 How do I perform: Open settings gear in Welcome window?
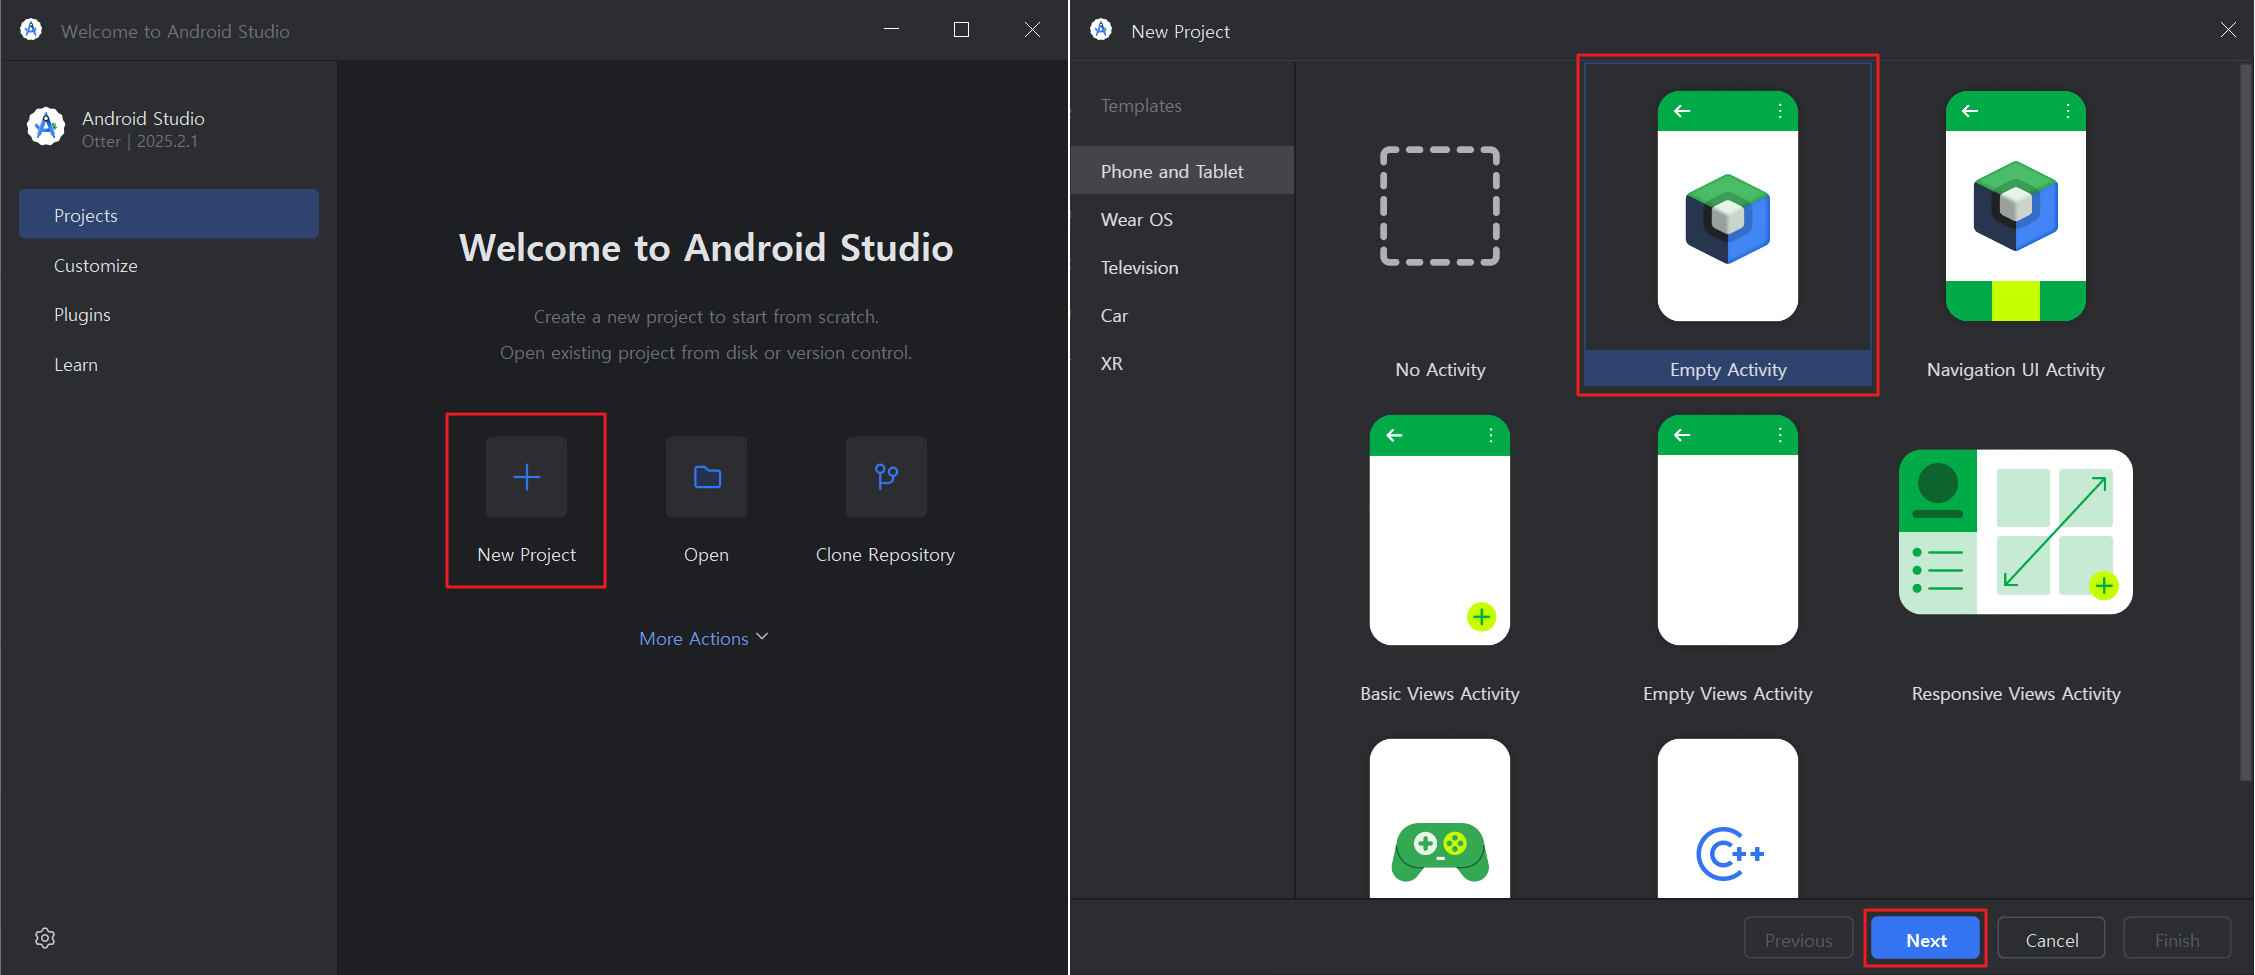tap(45, 938)
